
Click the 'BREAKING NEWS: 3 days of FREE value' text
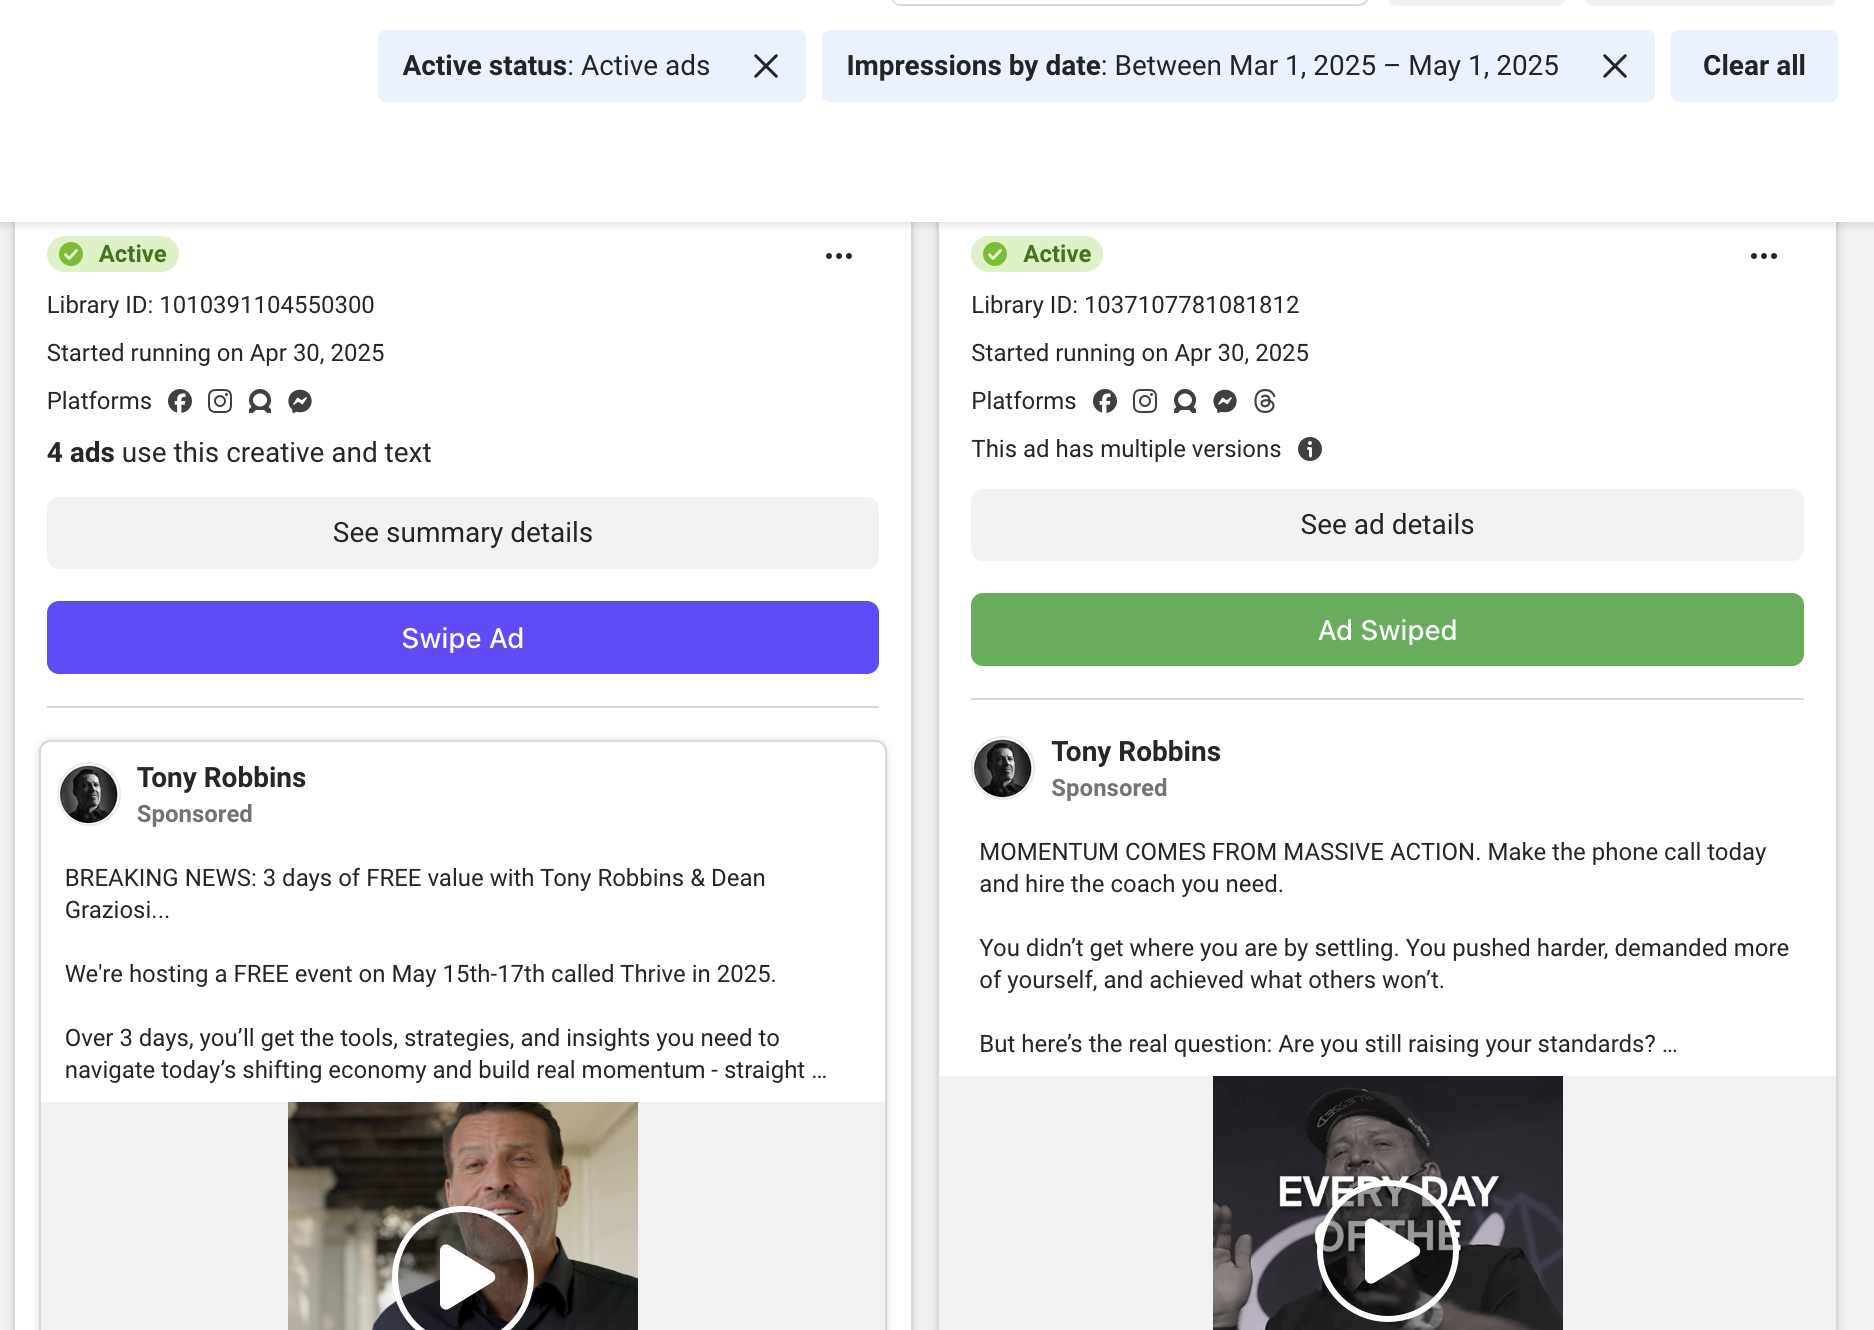tap(415, 894)
